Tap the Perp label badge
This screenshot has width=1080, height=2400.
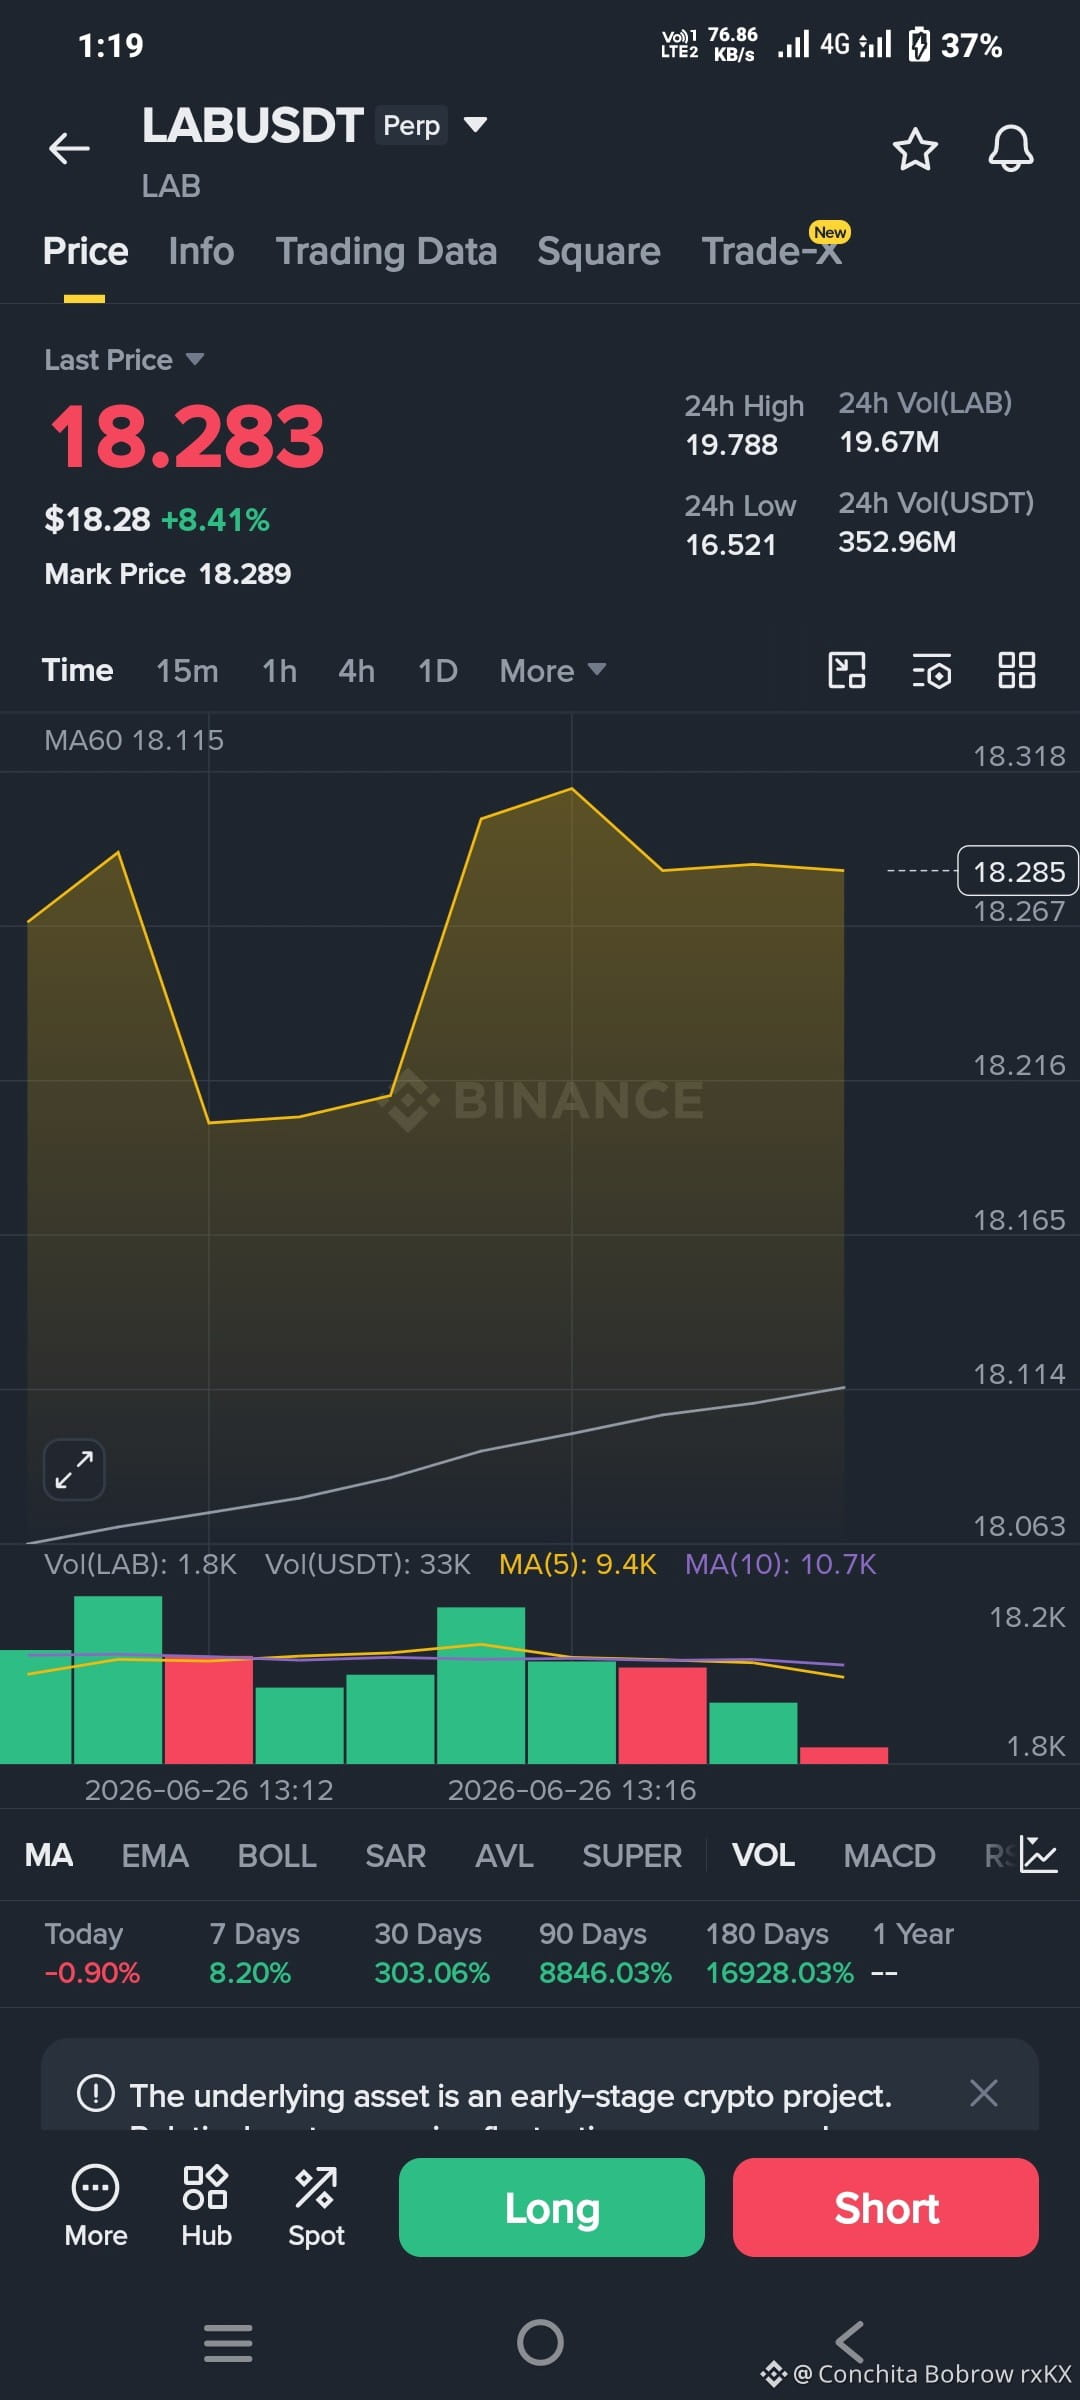coord(411,125)
